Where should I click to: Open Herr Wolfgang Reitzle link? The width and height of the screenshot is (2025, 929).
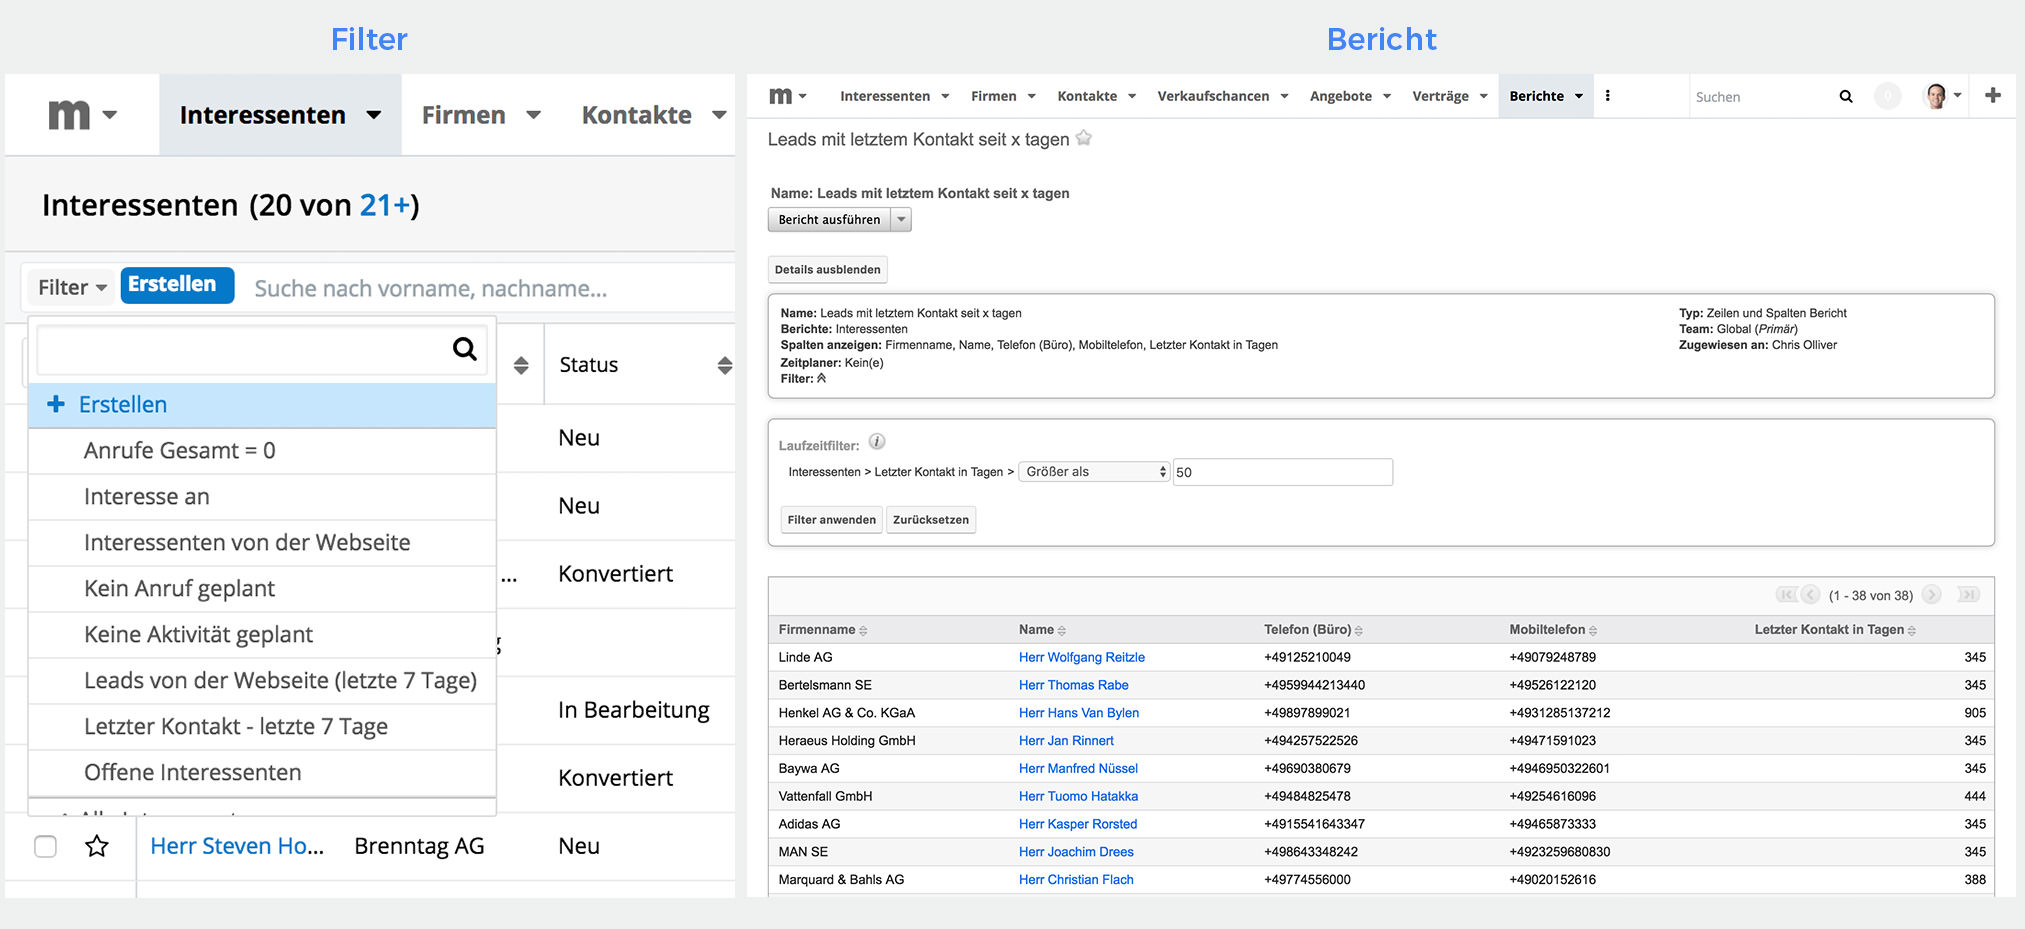[1081, 657]
